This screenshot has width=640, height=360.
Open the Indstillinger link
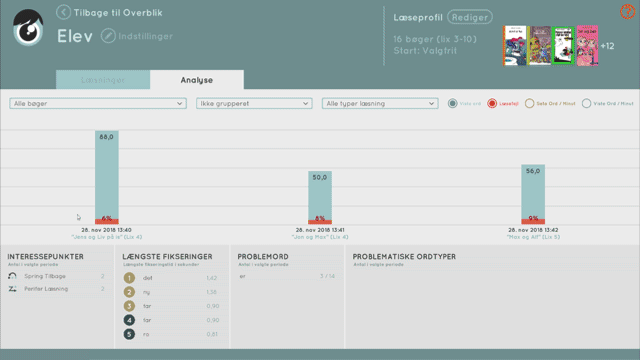(x=145, y=36)
